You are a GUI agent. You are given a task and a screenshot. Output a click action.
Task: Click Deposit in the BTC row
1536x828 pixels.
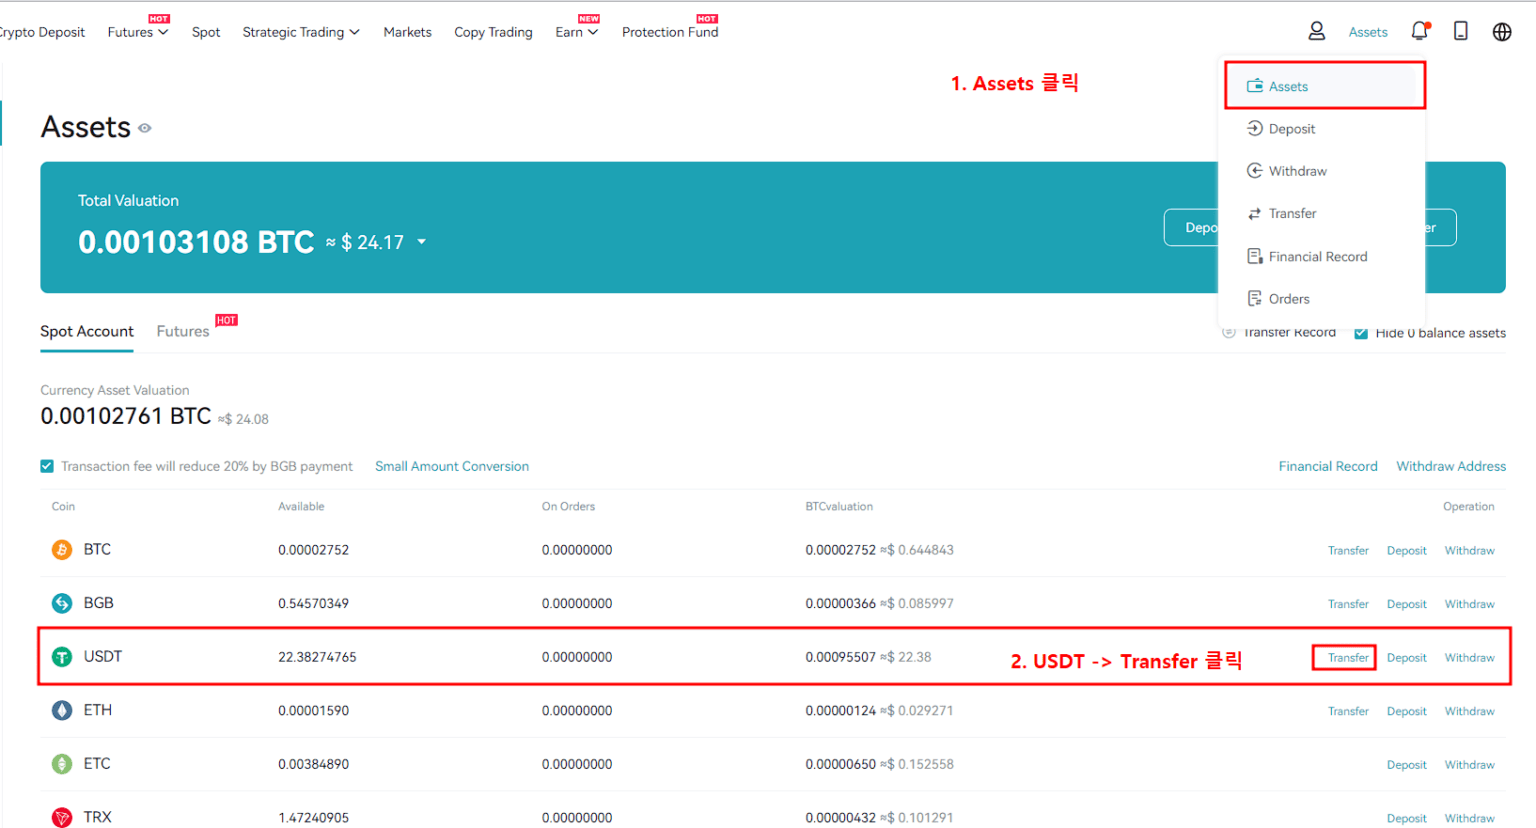coord(1406,551)
